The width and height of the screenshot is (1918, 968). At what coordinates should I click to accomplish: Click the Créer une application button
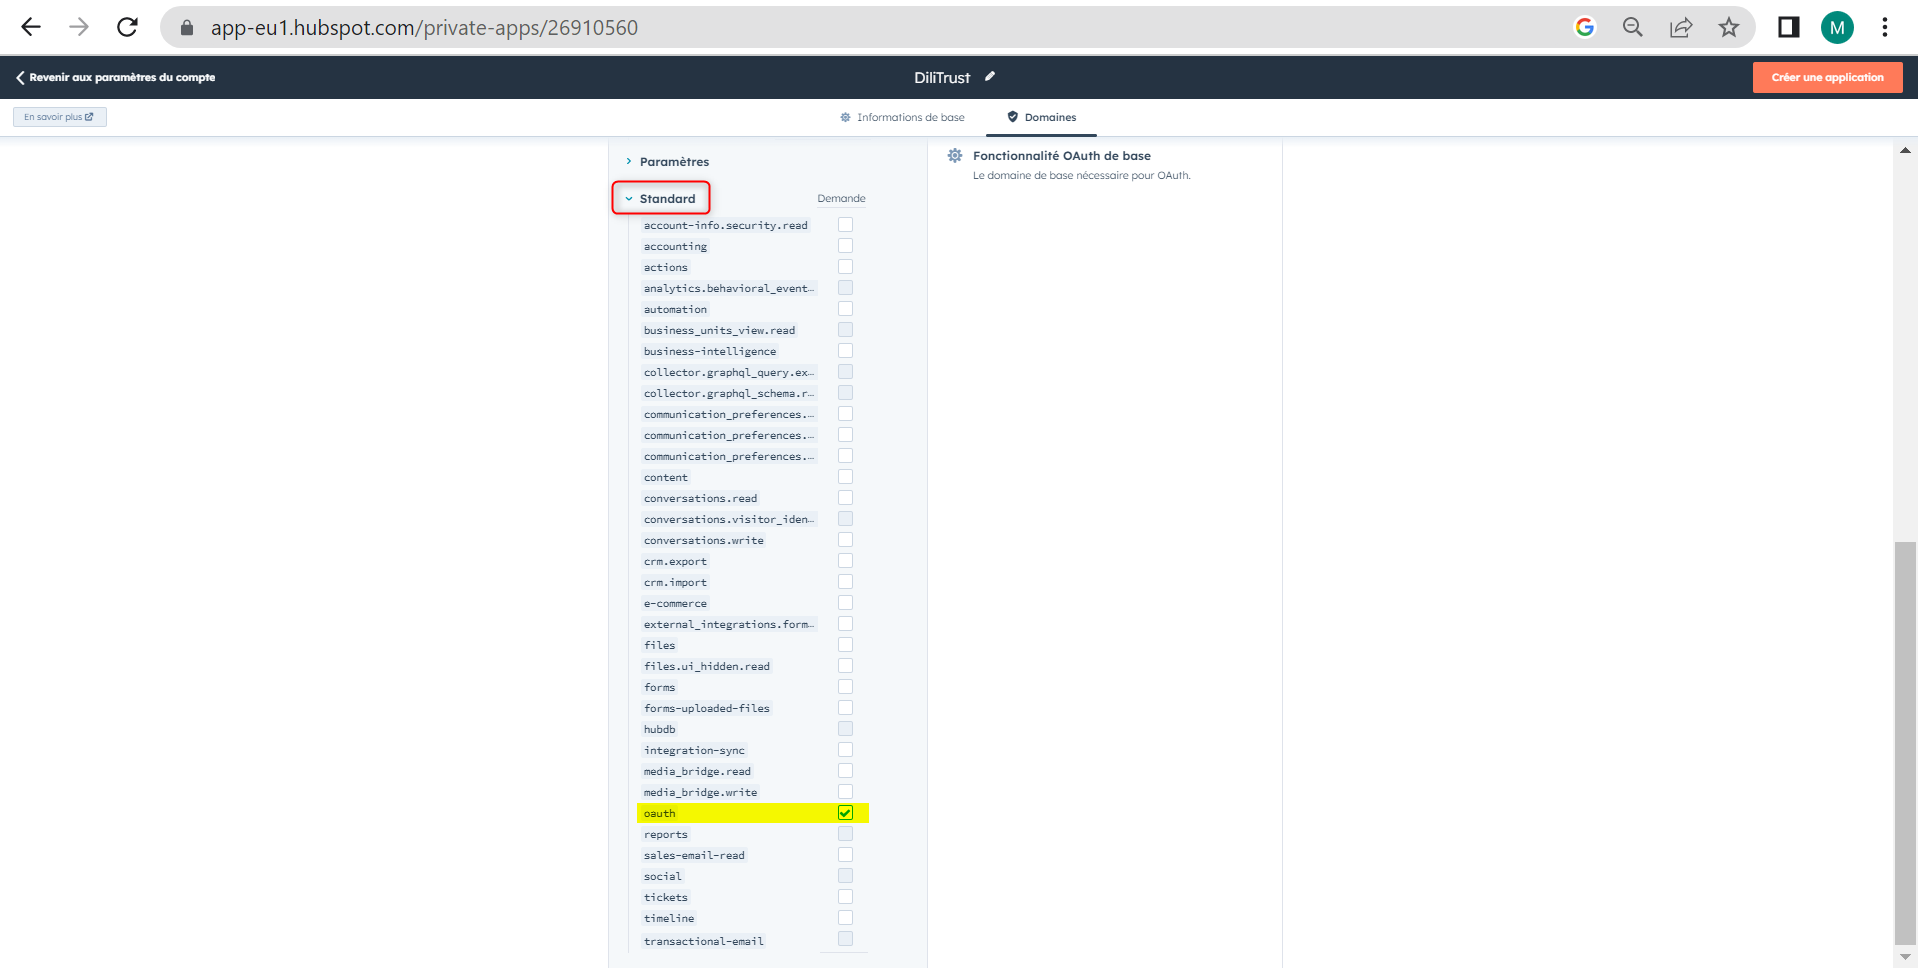1827,77
